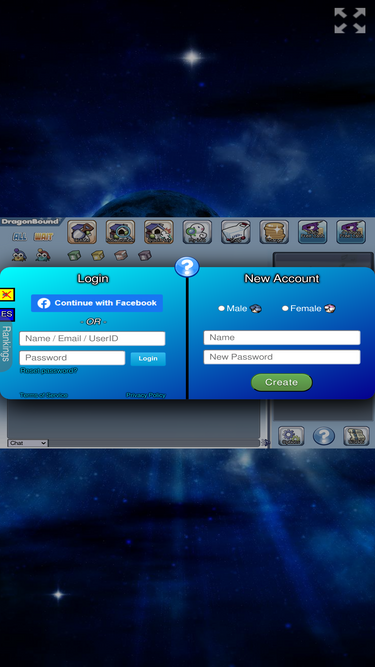375x667 pixels.
Task: Toggle fullscreen with the arrows icon
Action: 350,20
